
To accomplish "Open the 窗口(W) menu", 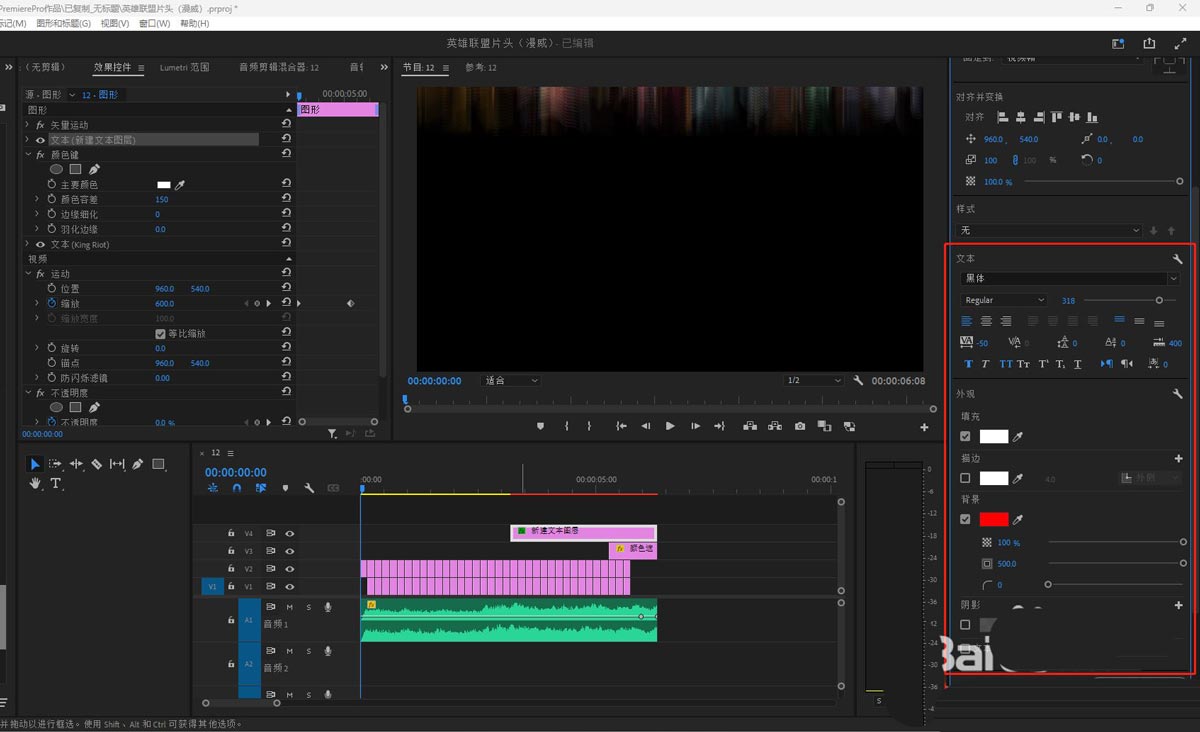I will click(154, 23).
